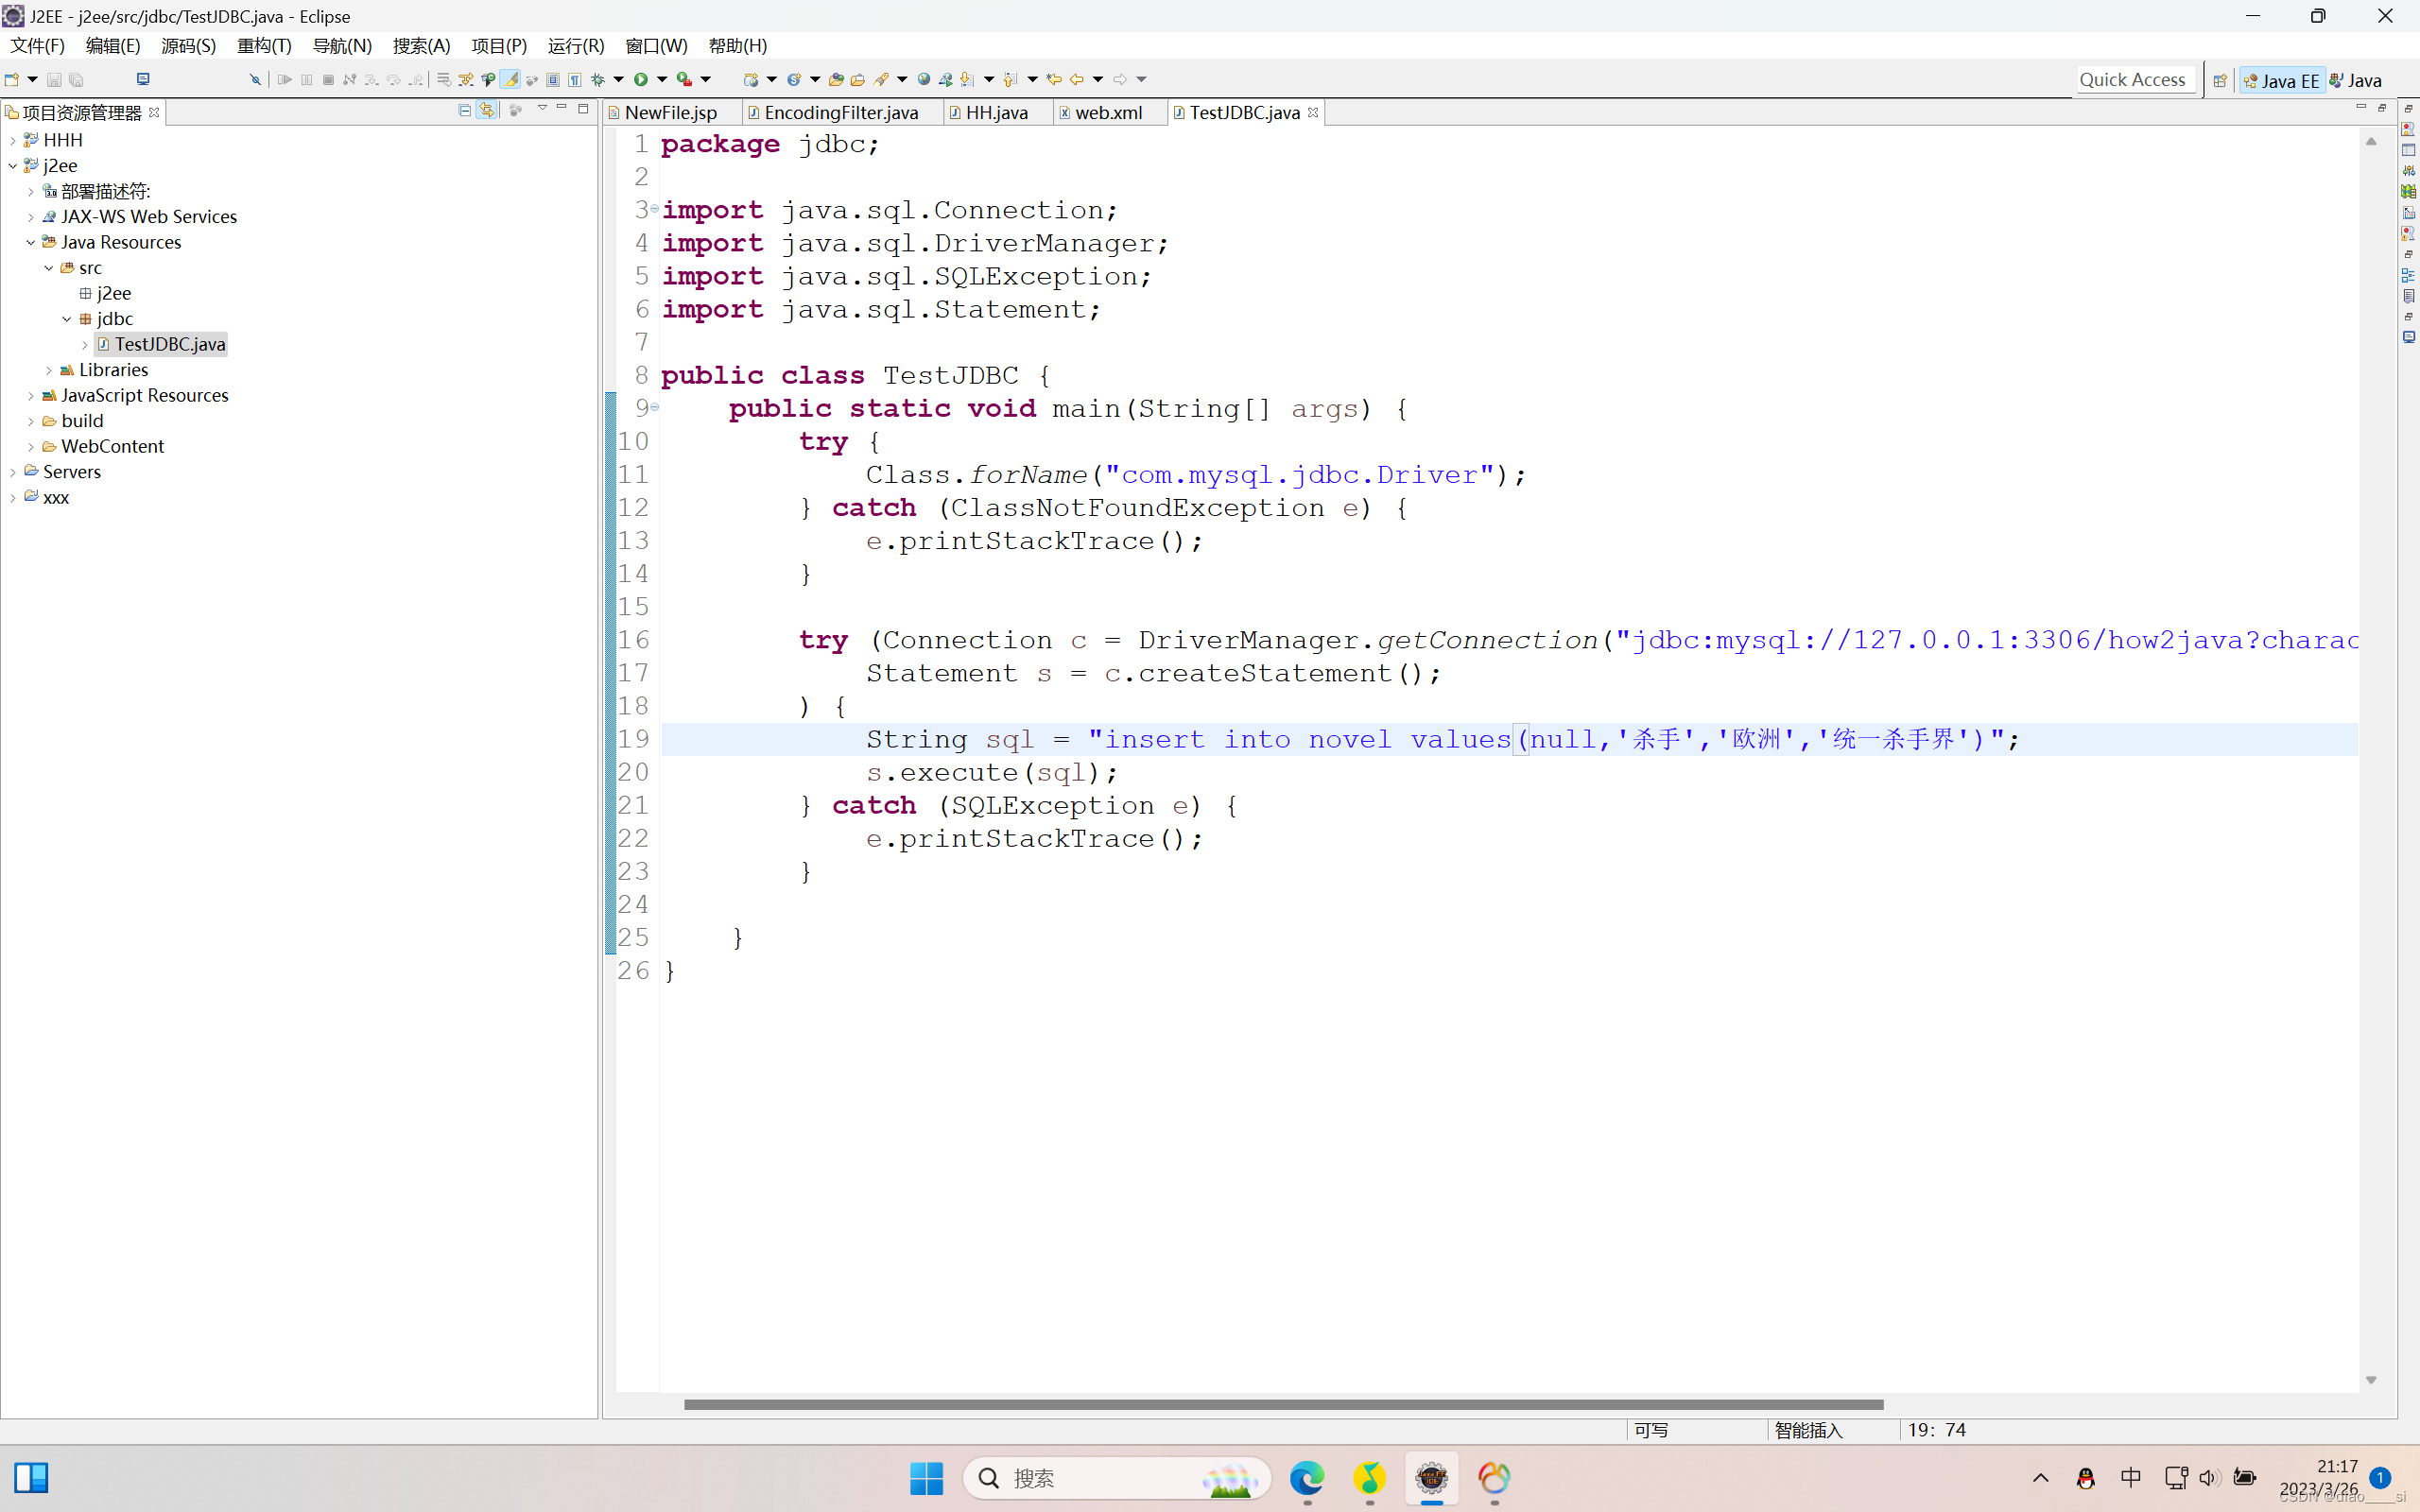Toggle Show Whitespace Characters pilcrow button

point(575,79)
